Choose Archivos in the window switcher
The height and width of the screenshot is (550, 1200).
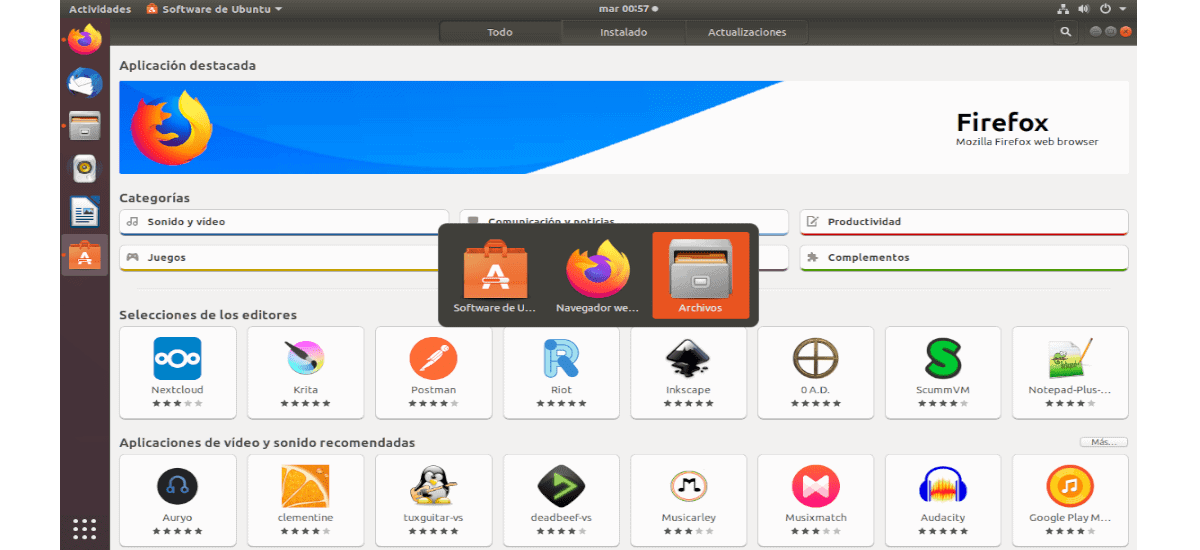[x=700, y=275]
